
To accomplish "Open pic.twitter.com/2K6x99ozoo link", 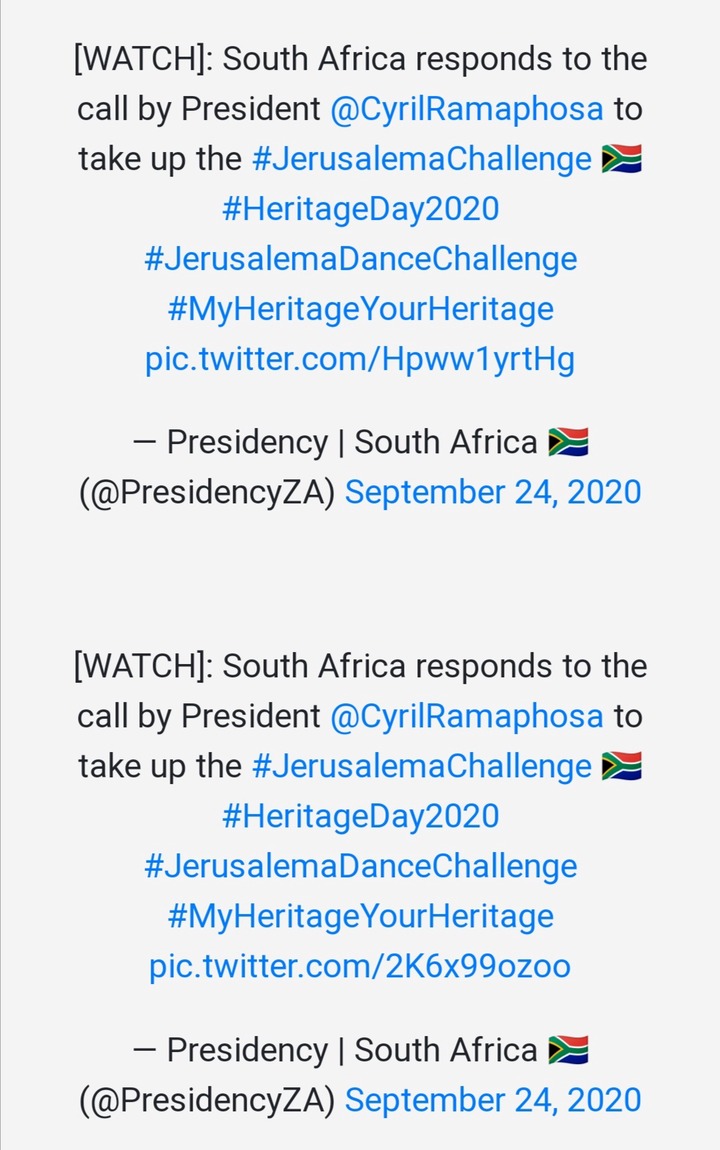I will pos(360,966).
